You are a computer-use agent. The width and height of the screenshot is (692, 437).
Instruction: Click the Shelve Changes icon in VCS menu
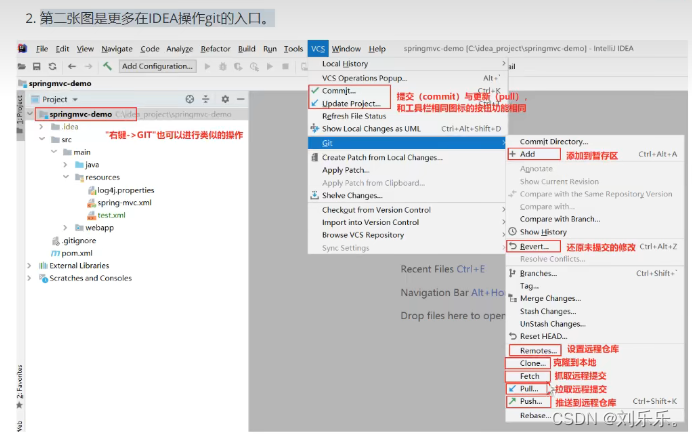click(x=314, y=195)
